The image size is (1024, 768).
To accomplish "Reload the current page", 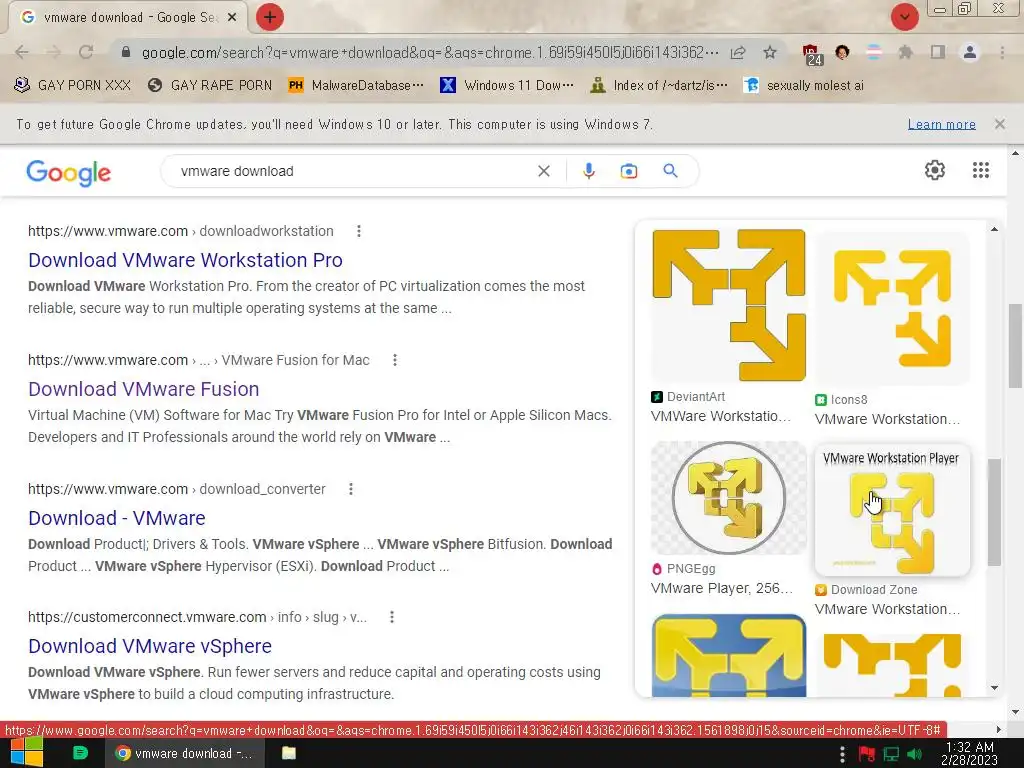I will (x=86, y=52).
